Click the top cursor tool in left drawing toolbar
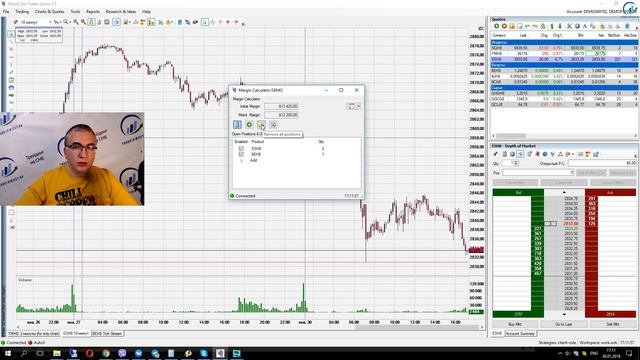The image size is (640, 360). click(x=11, y=34)
